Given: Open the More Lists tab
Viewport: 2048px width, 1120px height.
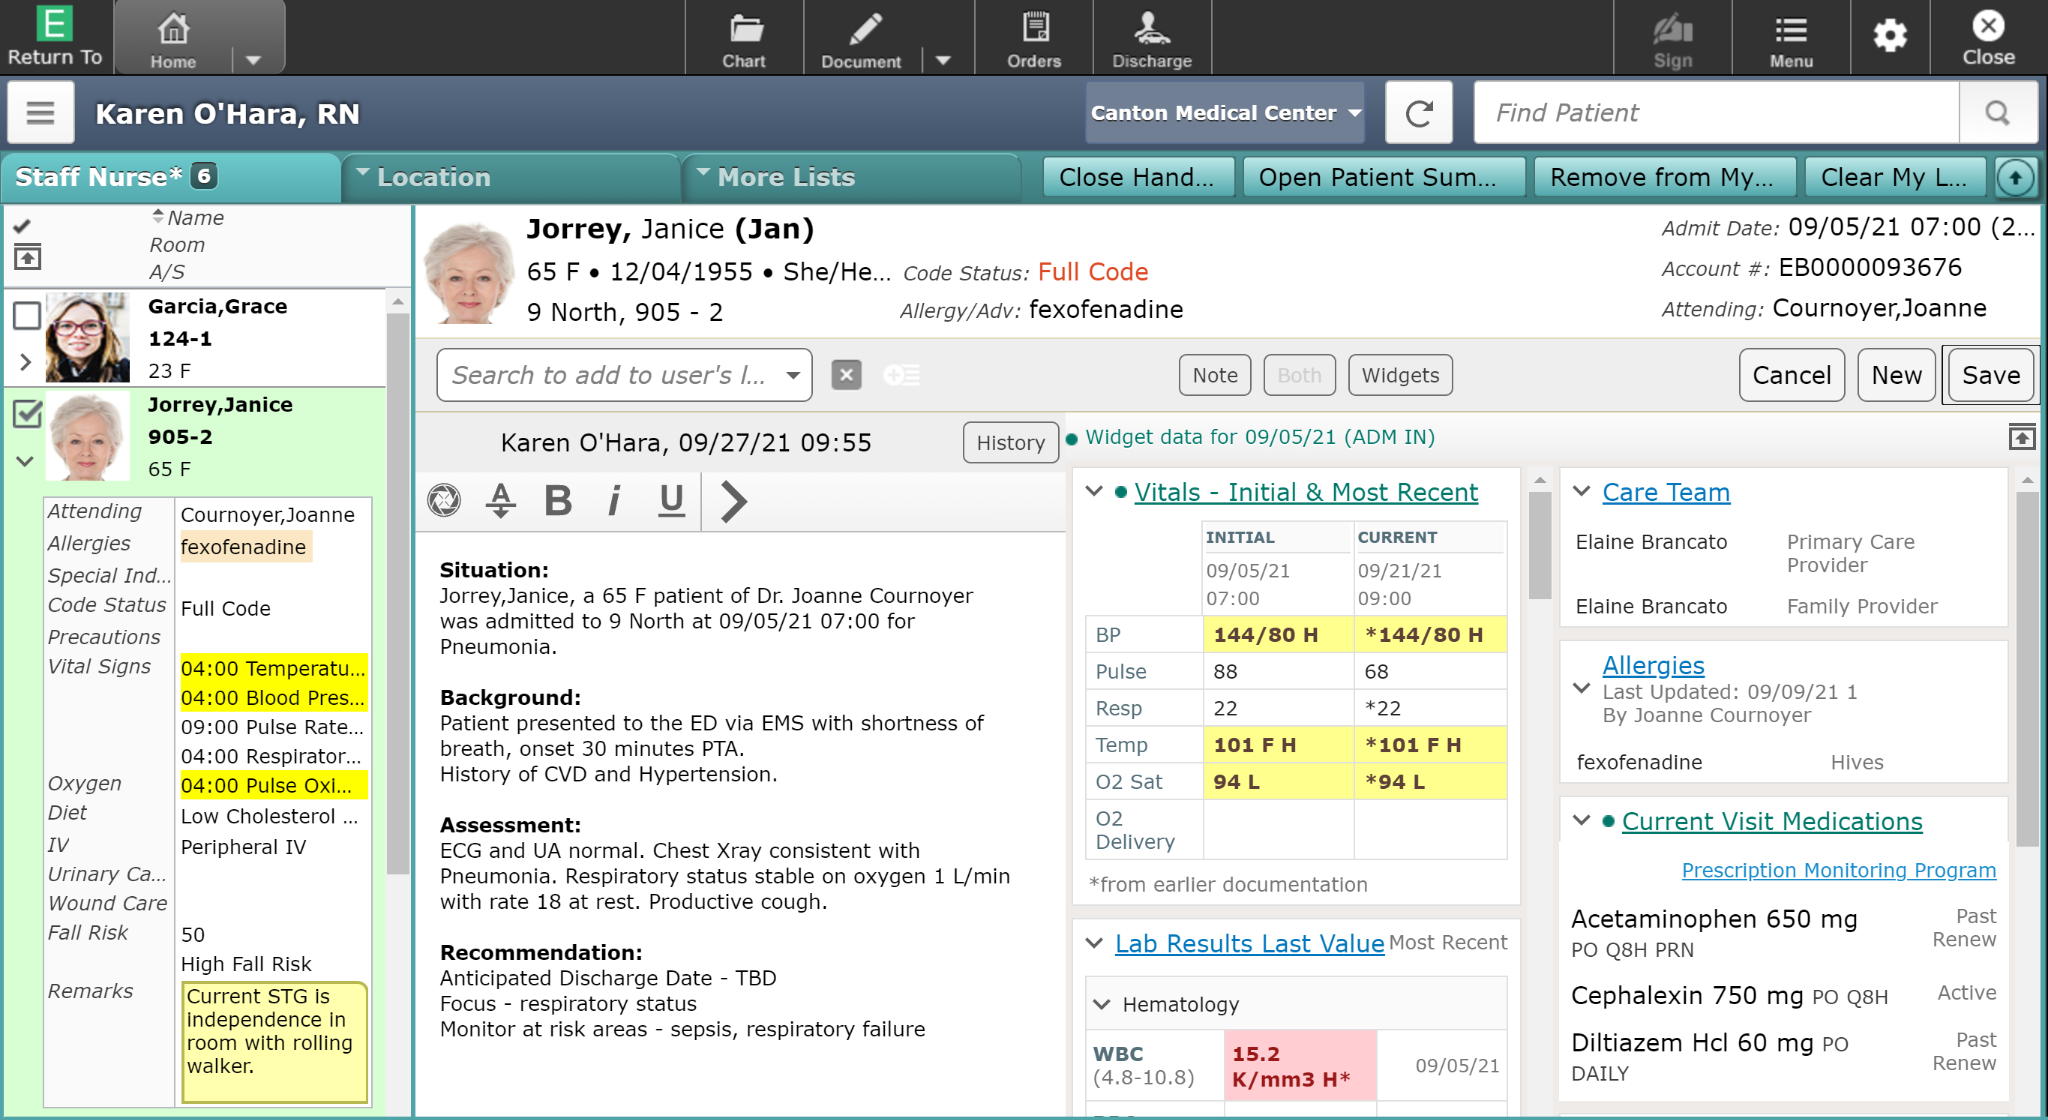Looking at the screenshot, I should tap(785, 177).
